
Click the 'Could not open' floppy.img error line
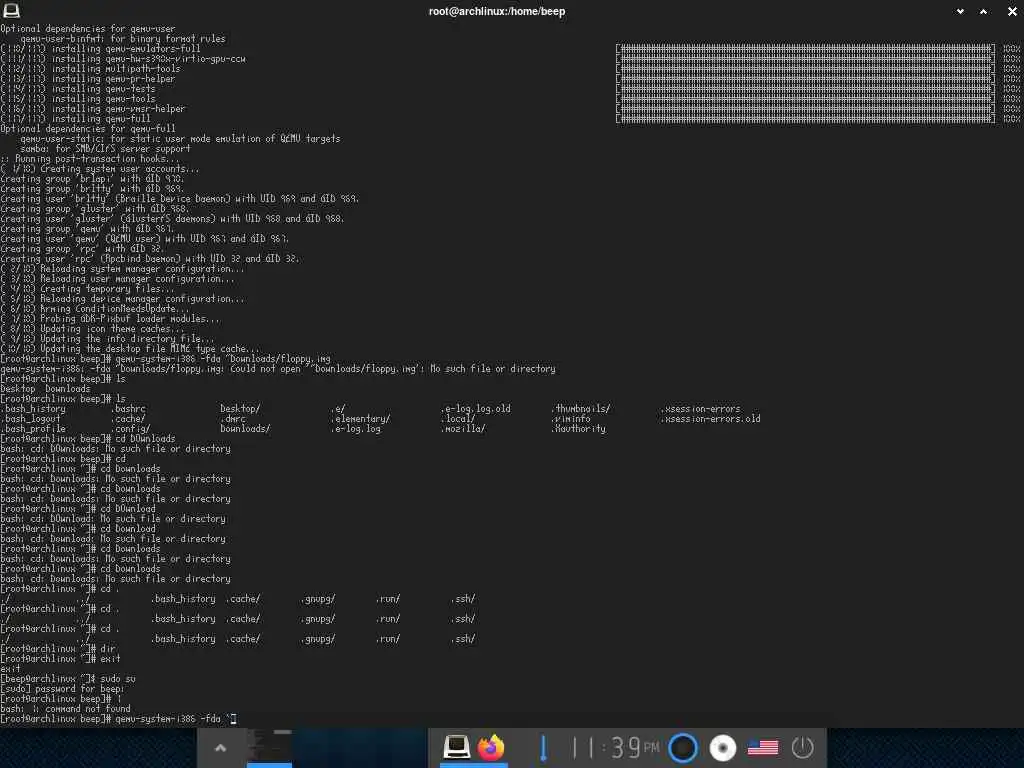(x=278, y=368)
